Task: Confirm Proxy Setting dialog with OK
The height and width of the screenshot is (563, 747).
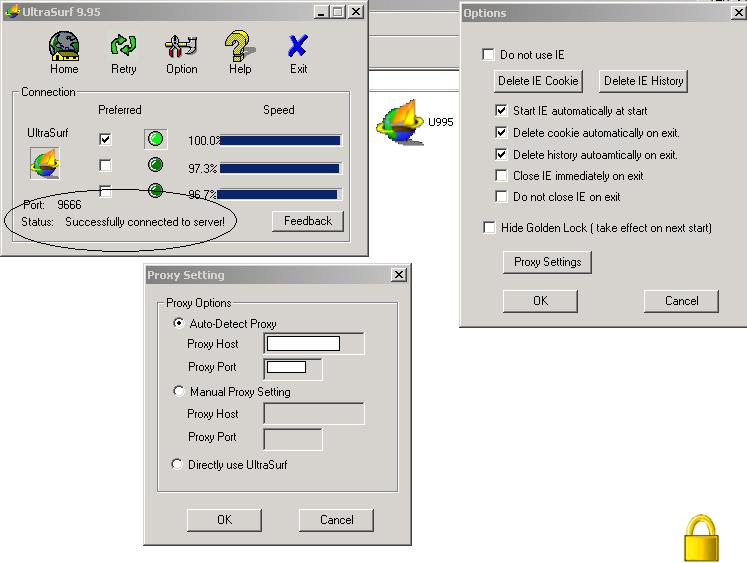Action: click(x=224, y=520)
